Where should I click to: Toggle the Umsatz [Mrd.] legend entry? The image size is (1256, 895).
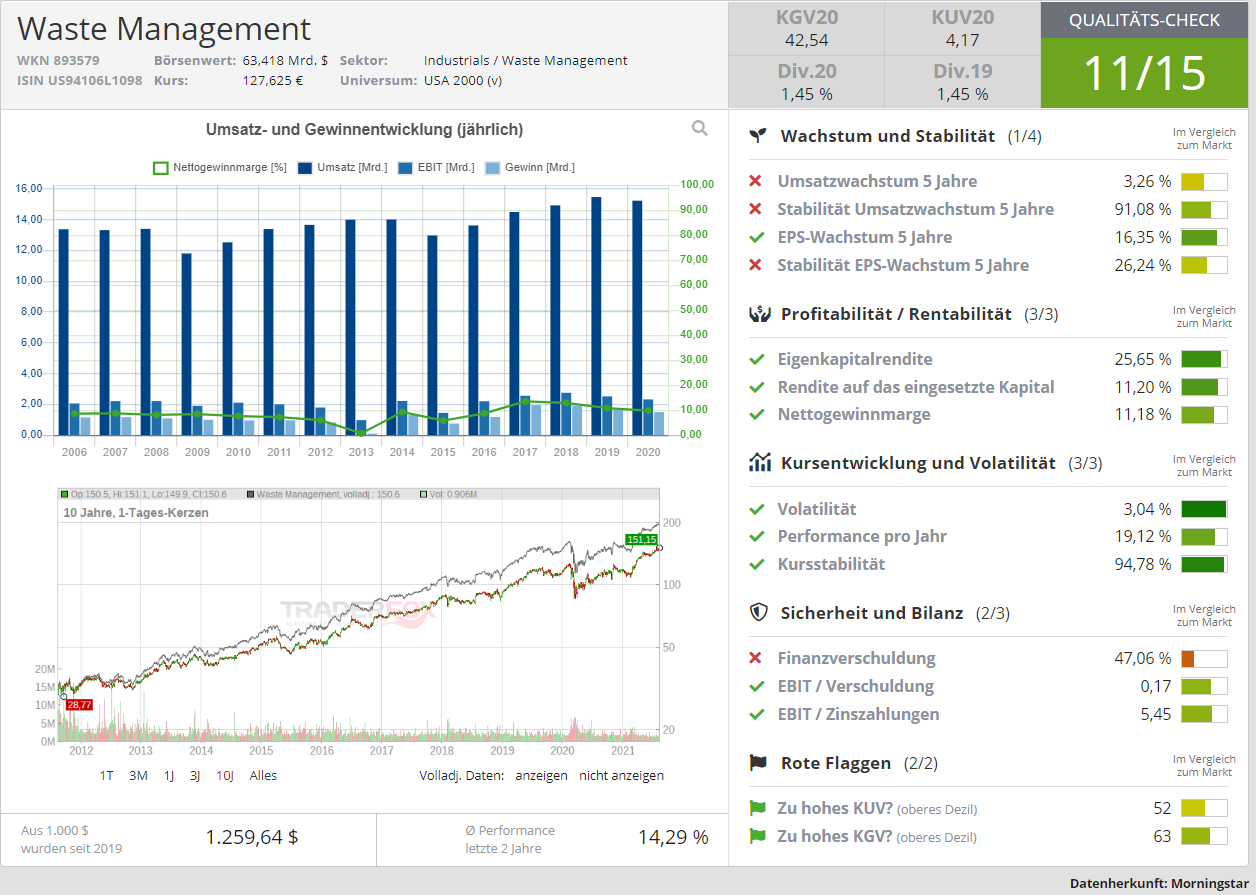pyautogui.click(x=343, y=168)
